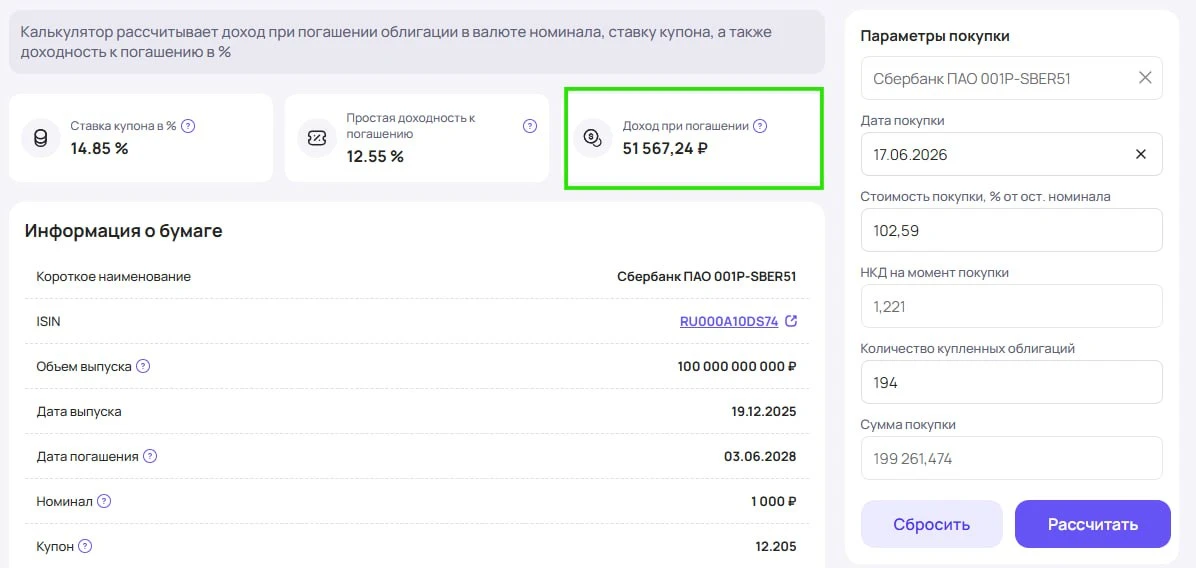
Task: Show help for Объем выпуска
Action: (x=143, y=367)
